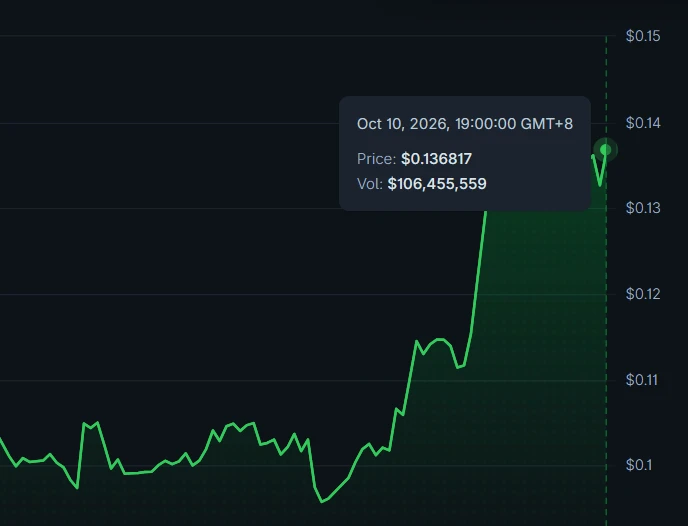688x526 pixels.
Task: Click the $0.13 price axis label
Action: (x=643, y=208)
